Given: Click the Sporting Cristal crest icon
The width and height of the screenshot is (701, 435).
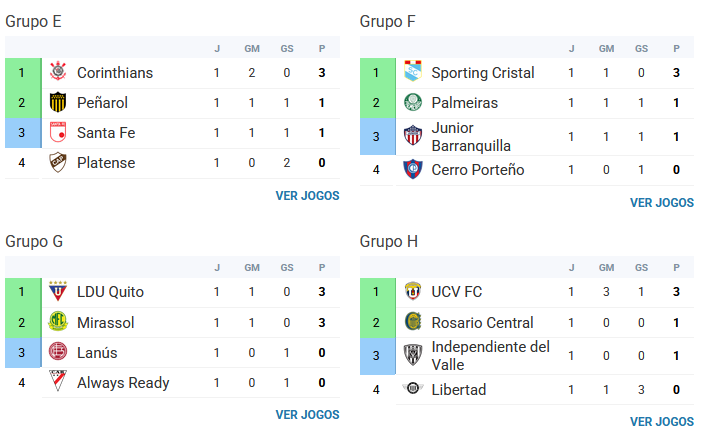Looking at the screenshot, I should (412, 72).
